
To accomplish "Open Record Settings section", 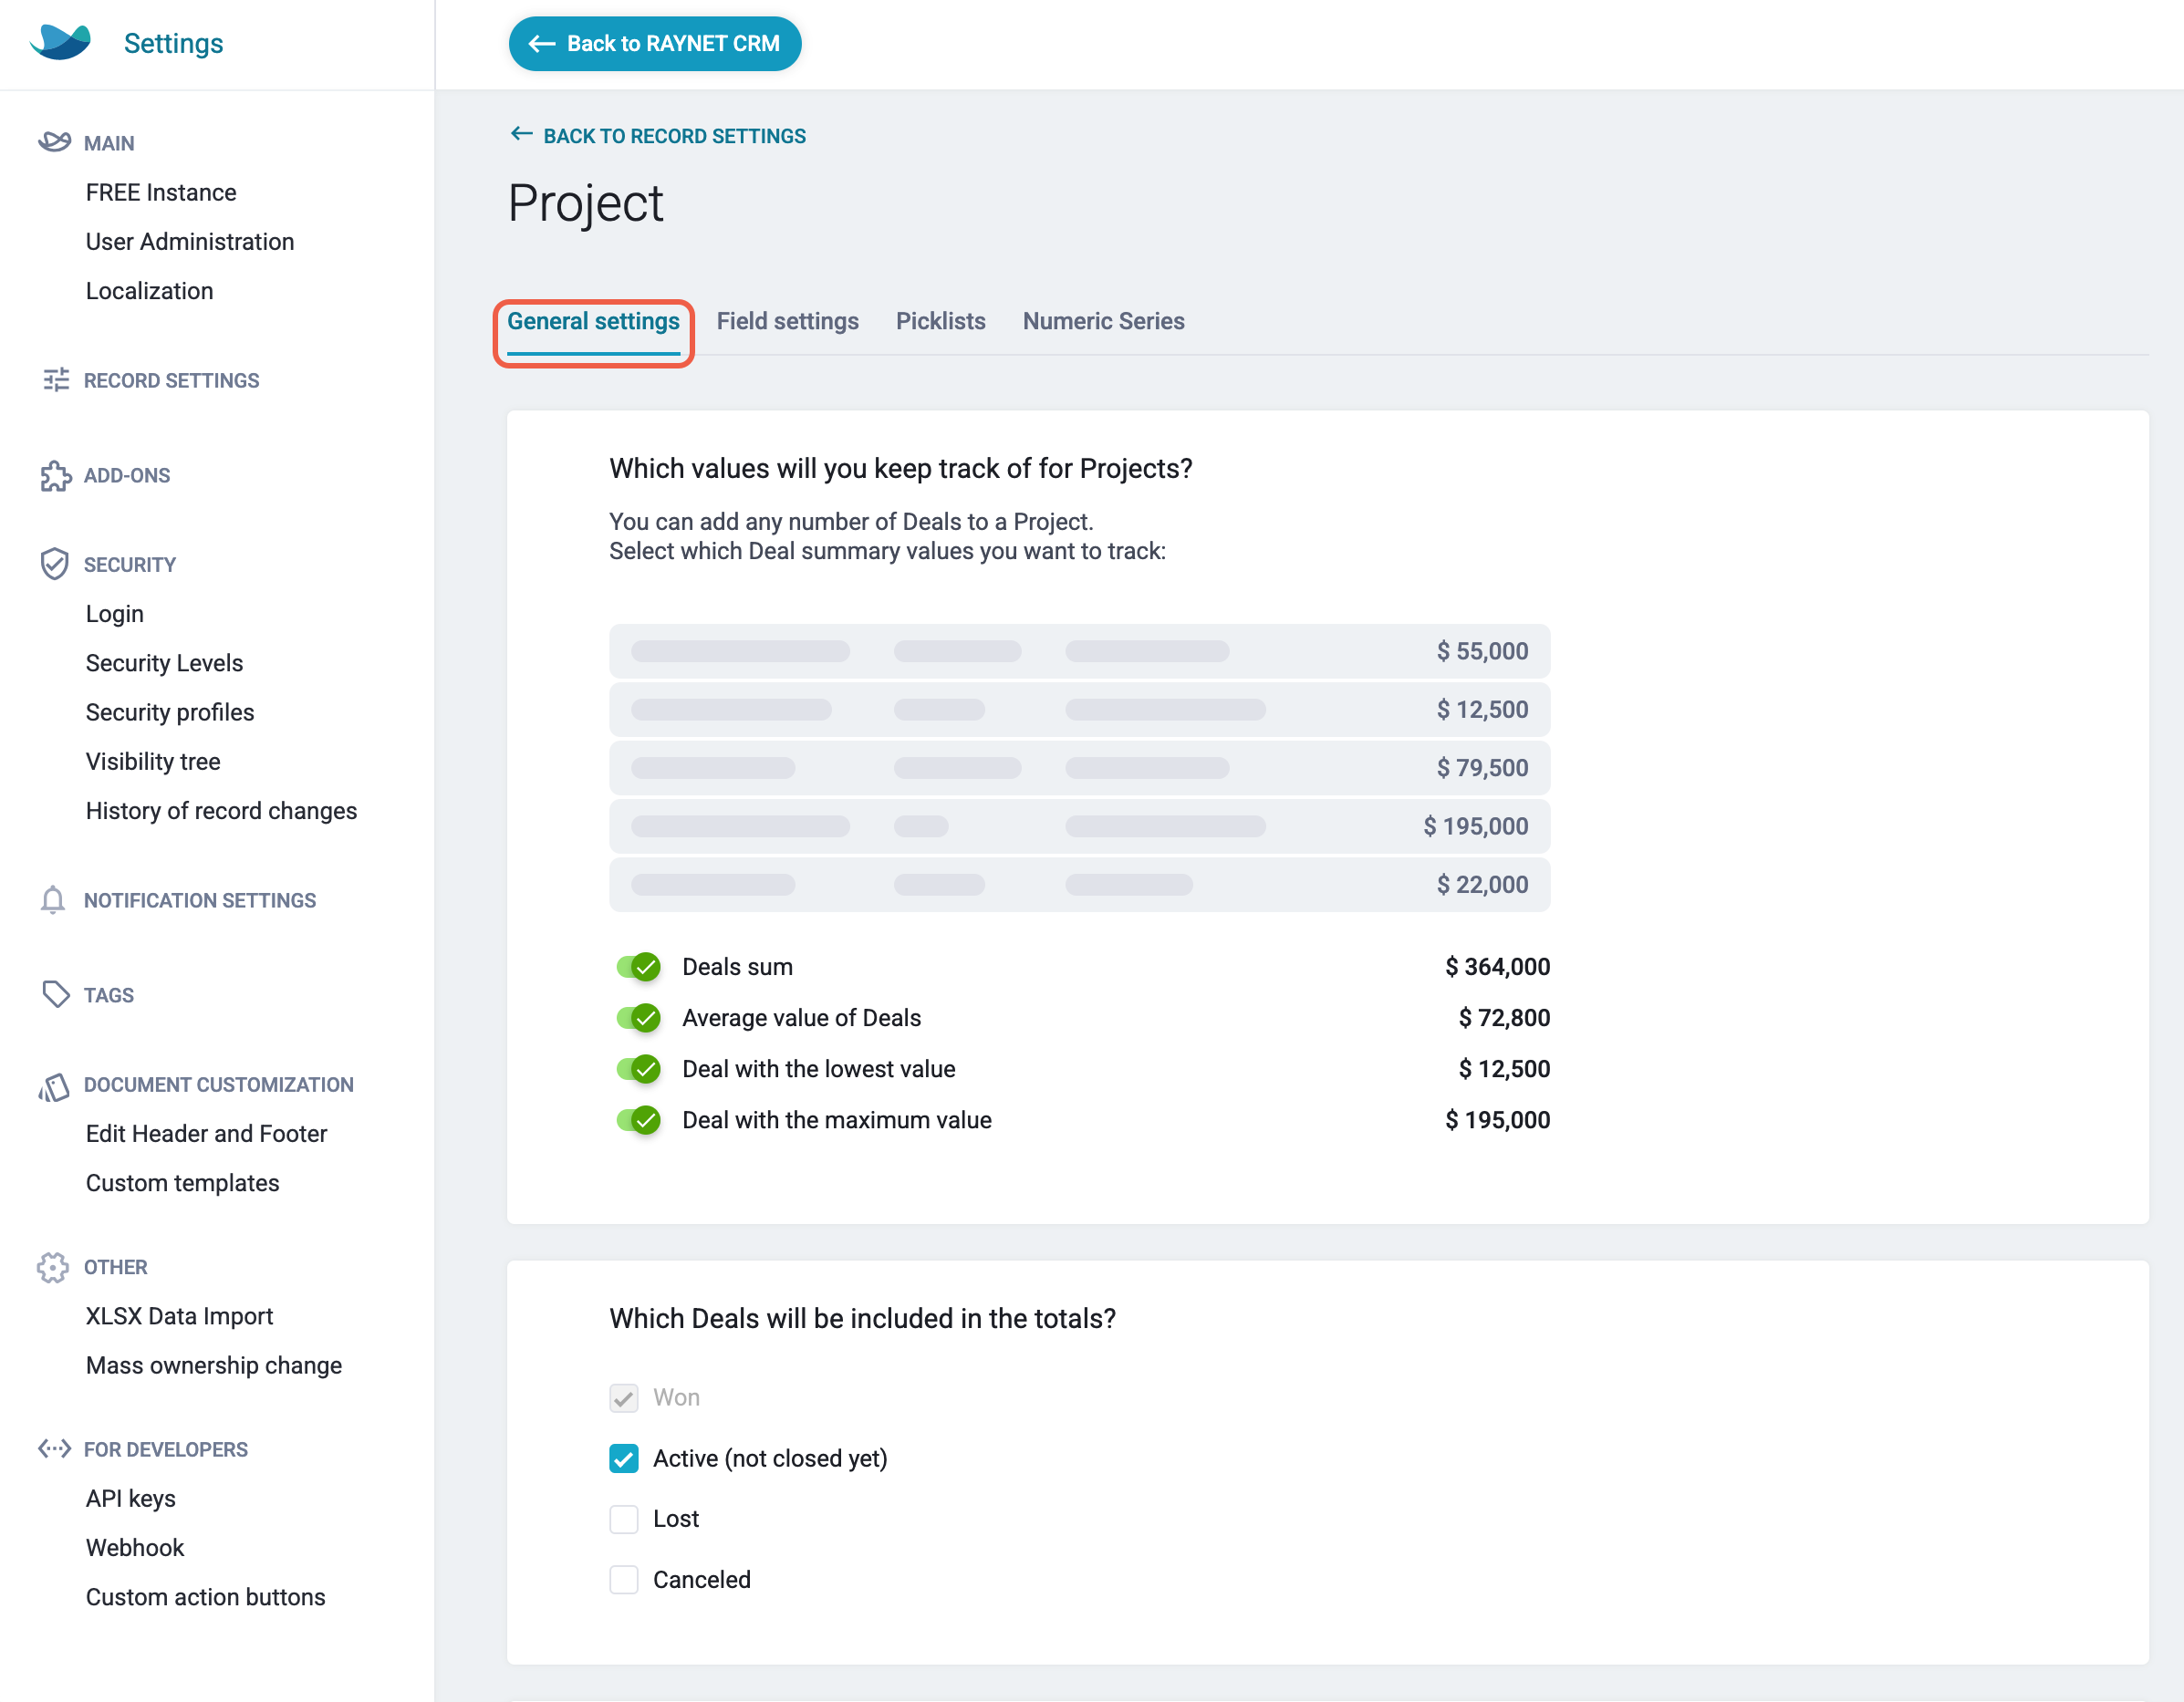I will pyautogui.click(x=171, y=381).
